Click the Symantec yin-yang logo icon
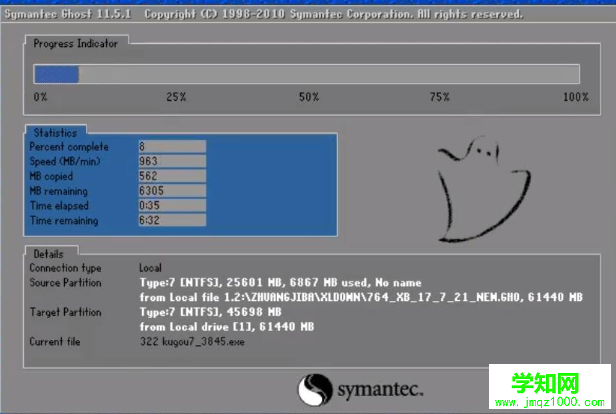 pyautogui.click(x=315, y=389)
